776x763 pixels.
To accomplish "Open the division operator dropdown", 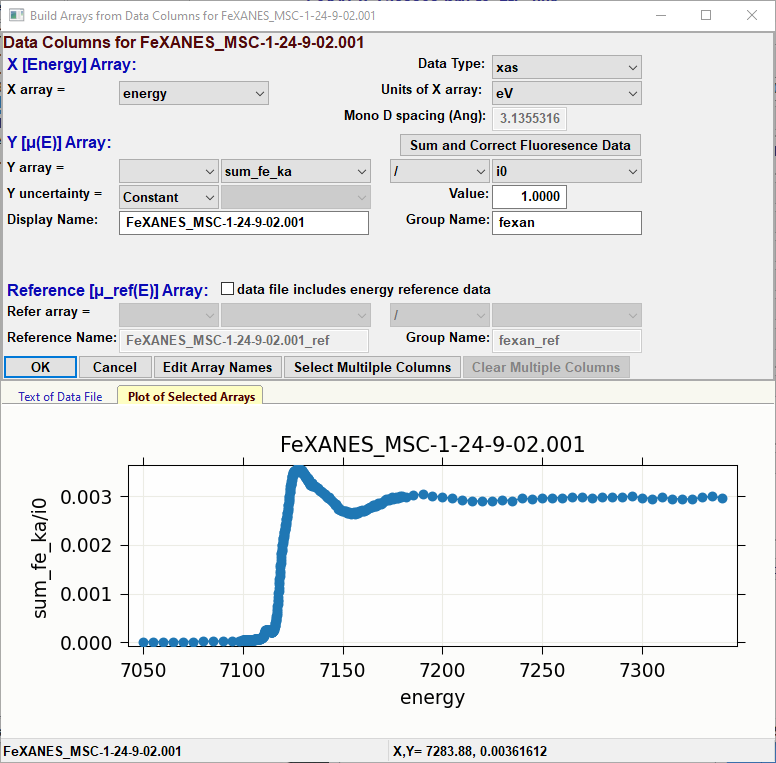I will click(x=439, y=172).
